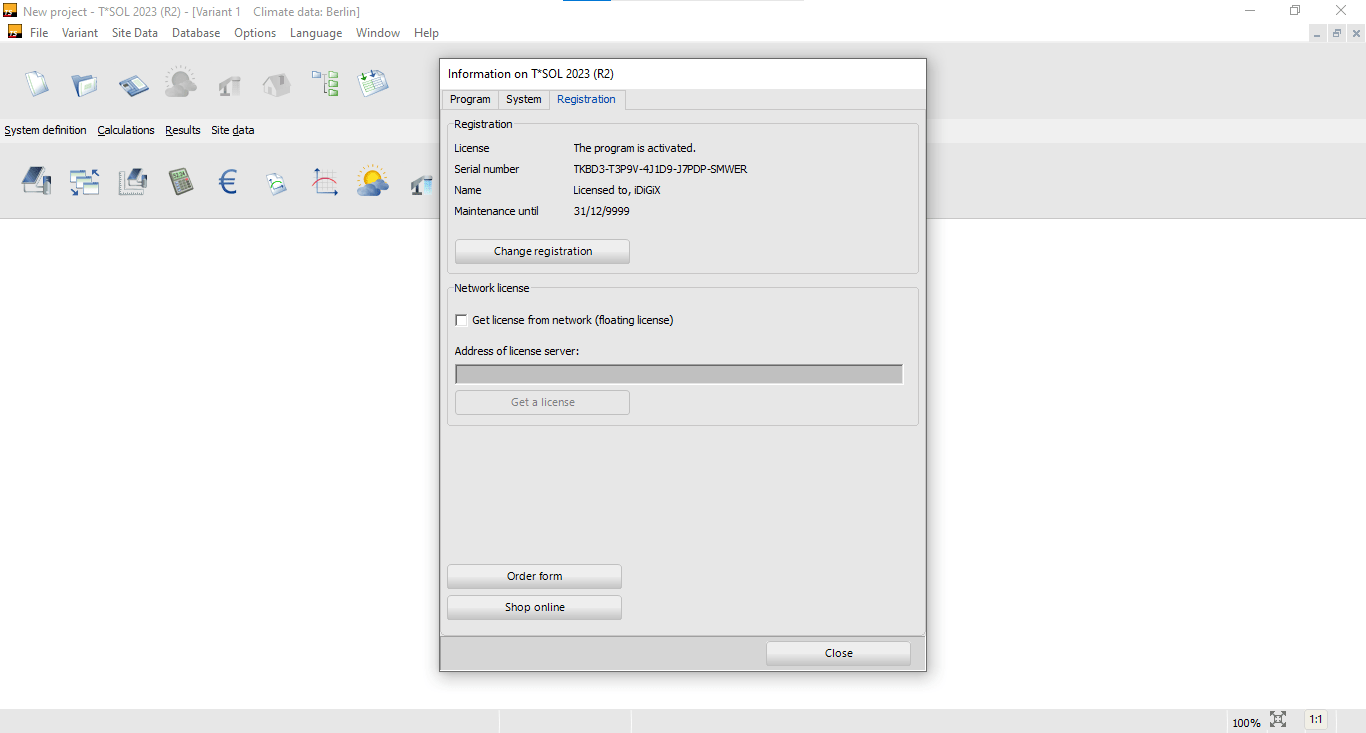The height and width of the screenshot is (733, 1366).
Task: Click the license server address input field
Action: [679, 374]
